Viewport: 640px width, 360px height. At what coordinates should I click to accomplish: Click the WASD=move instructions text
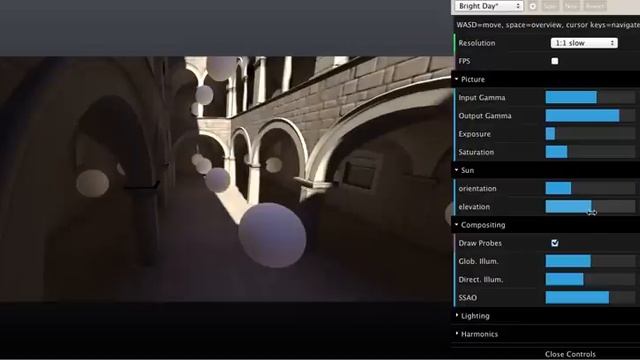pos(548,25)
